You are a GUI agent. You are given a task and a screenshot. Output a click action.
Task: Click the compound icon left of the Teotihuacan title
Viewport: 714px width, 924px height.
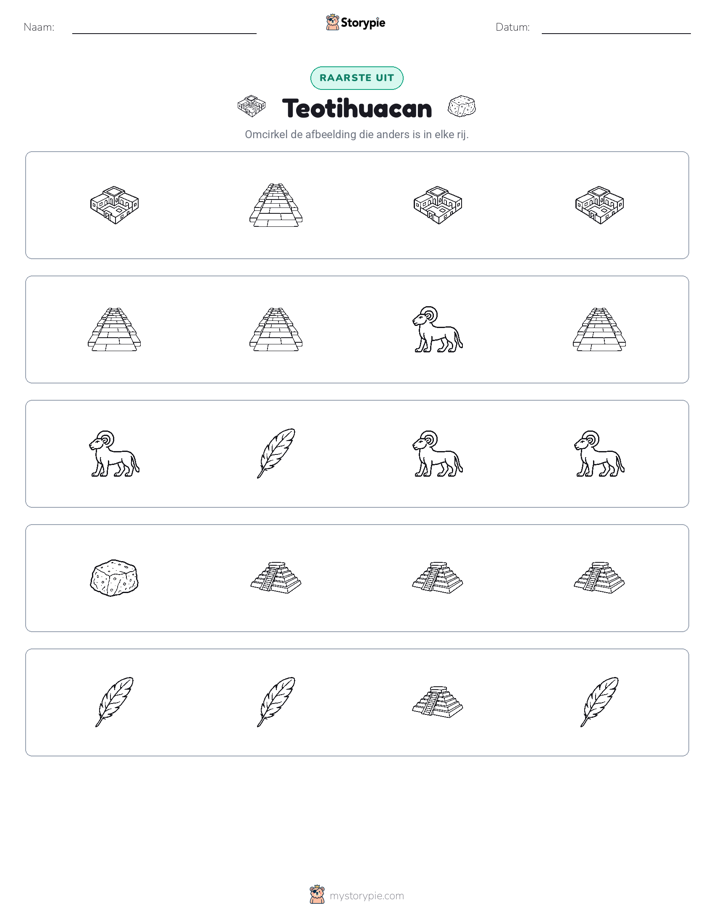click(252, 107)
